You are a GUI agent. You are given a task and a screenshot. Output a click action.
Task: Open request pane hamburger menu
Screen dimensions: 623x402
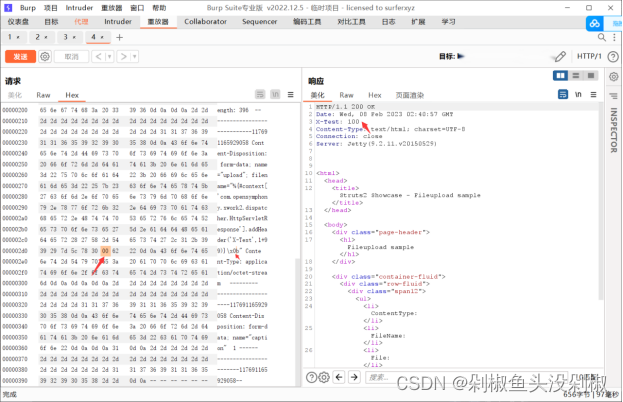[x=290, y=94]
